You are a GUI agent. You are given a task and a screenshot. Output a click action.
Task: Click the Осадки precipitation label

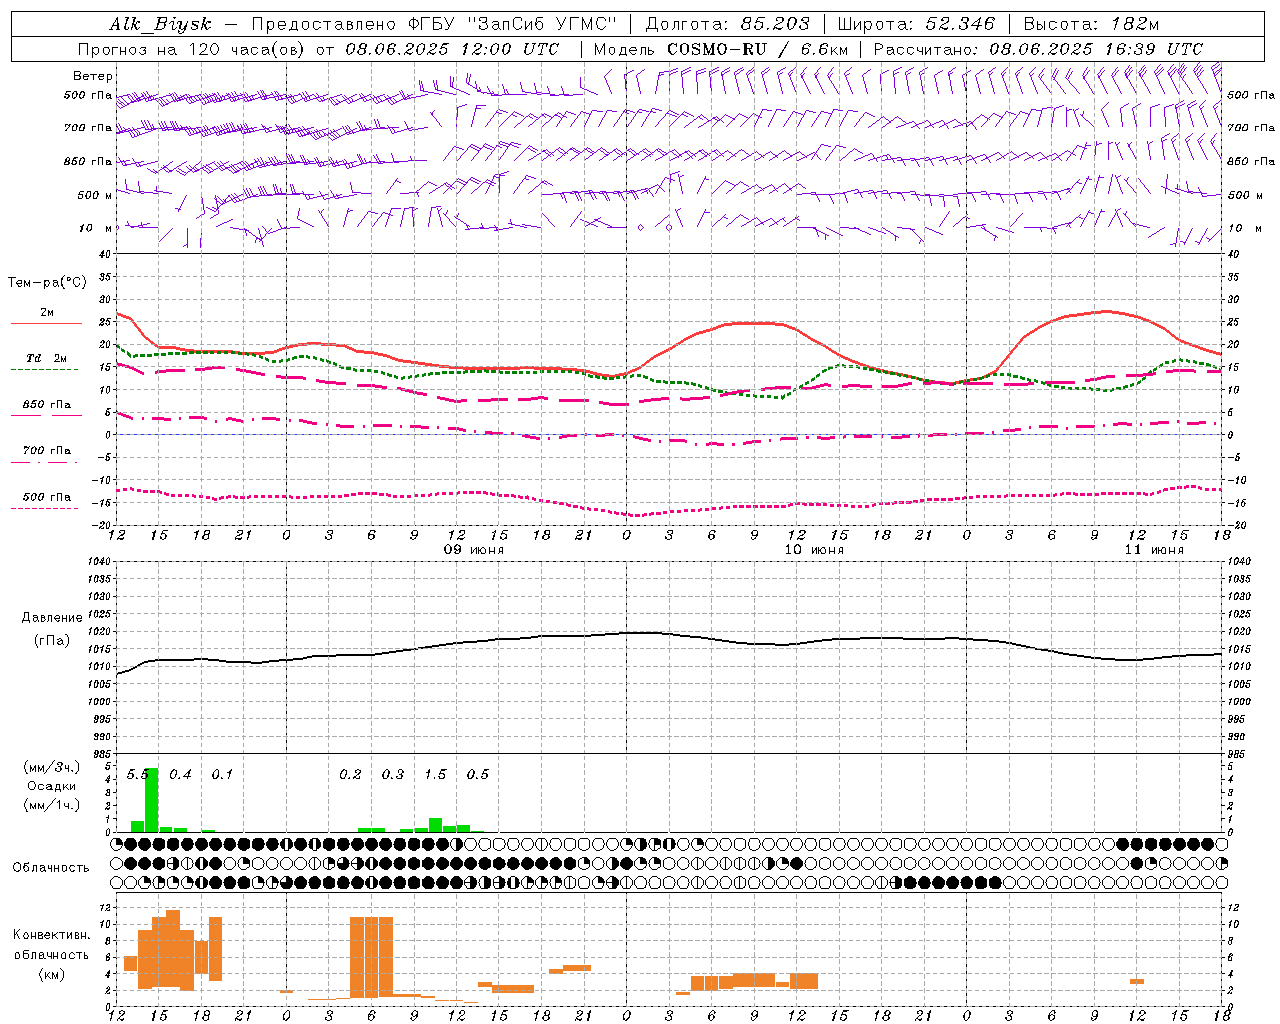(x=52, y=786)
